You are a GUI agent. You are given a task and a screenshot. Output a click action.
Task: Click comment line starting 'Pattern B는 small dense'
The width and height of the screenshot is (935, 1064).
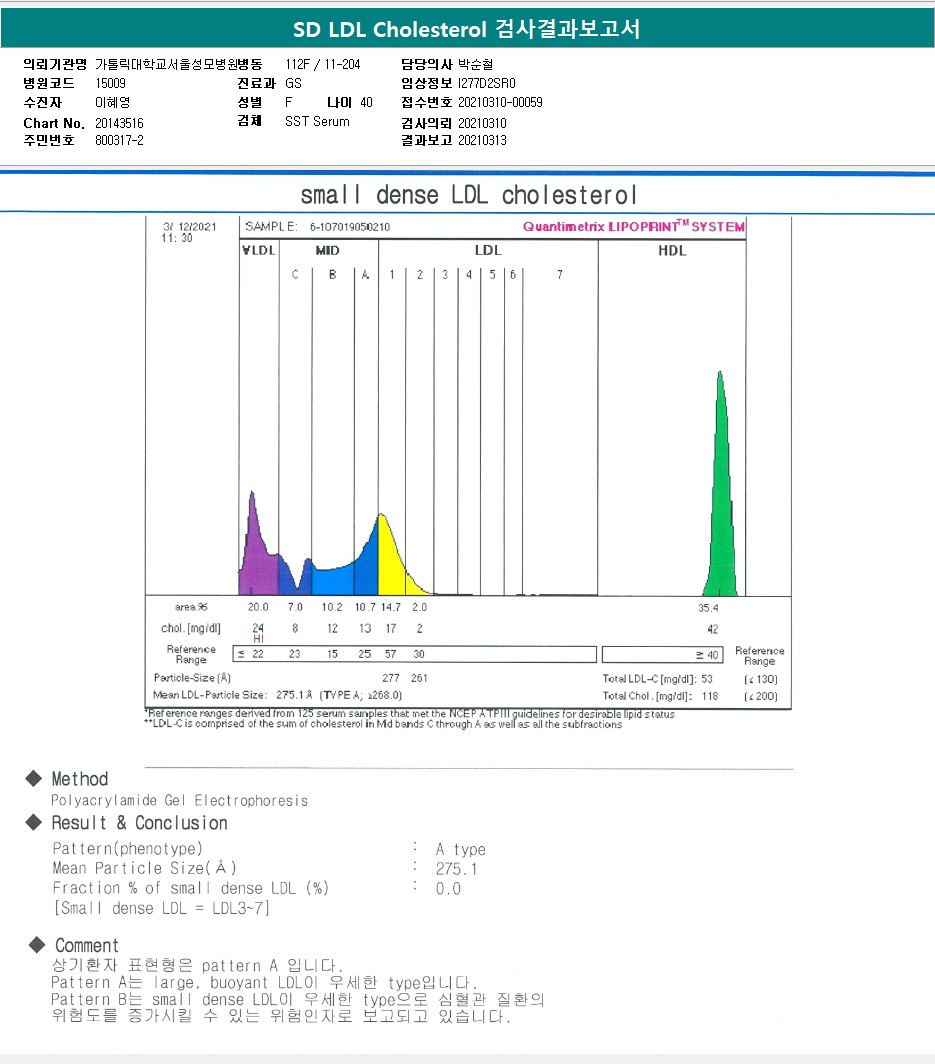point(298,1000)
